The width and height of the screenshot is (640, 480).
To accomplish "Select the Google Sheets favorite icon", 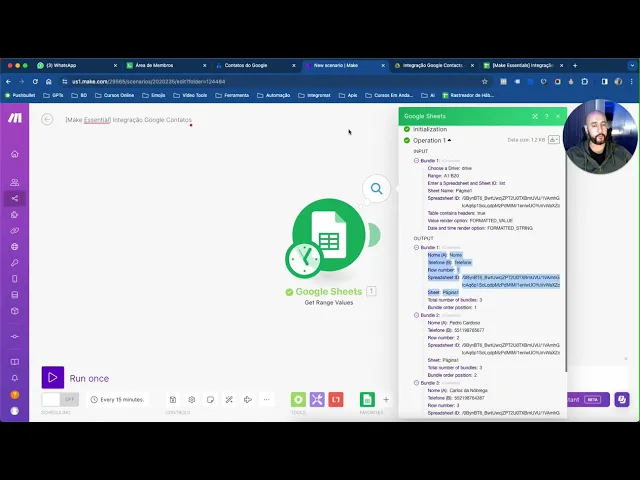I will [367, 400].
